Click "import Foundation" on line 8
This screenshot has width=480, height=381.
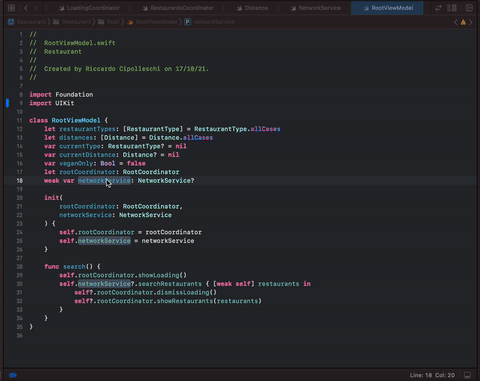click(x=61, y=95)
